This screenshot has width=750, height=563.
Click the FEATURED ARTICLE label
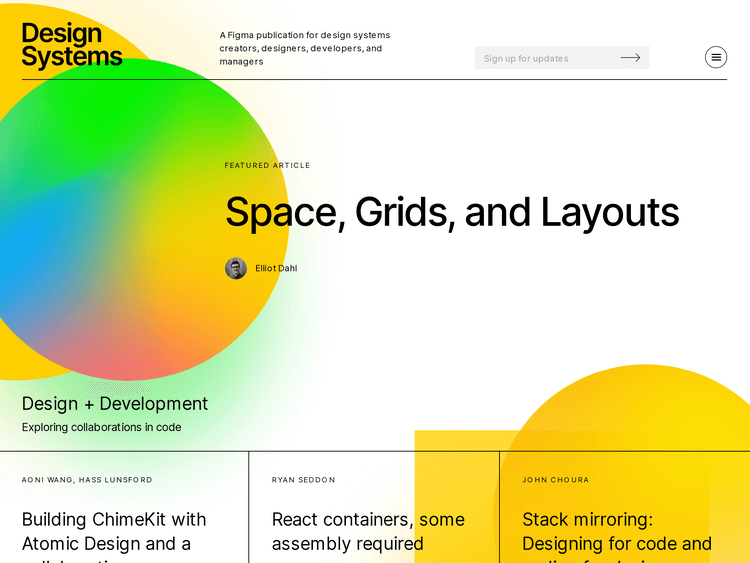[x=267, y=166]
